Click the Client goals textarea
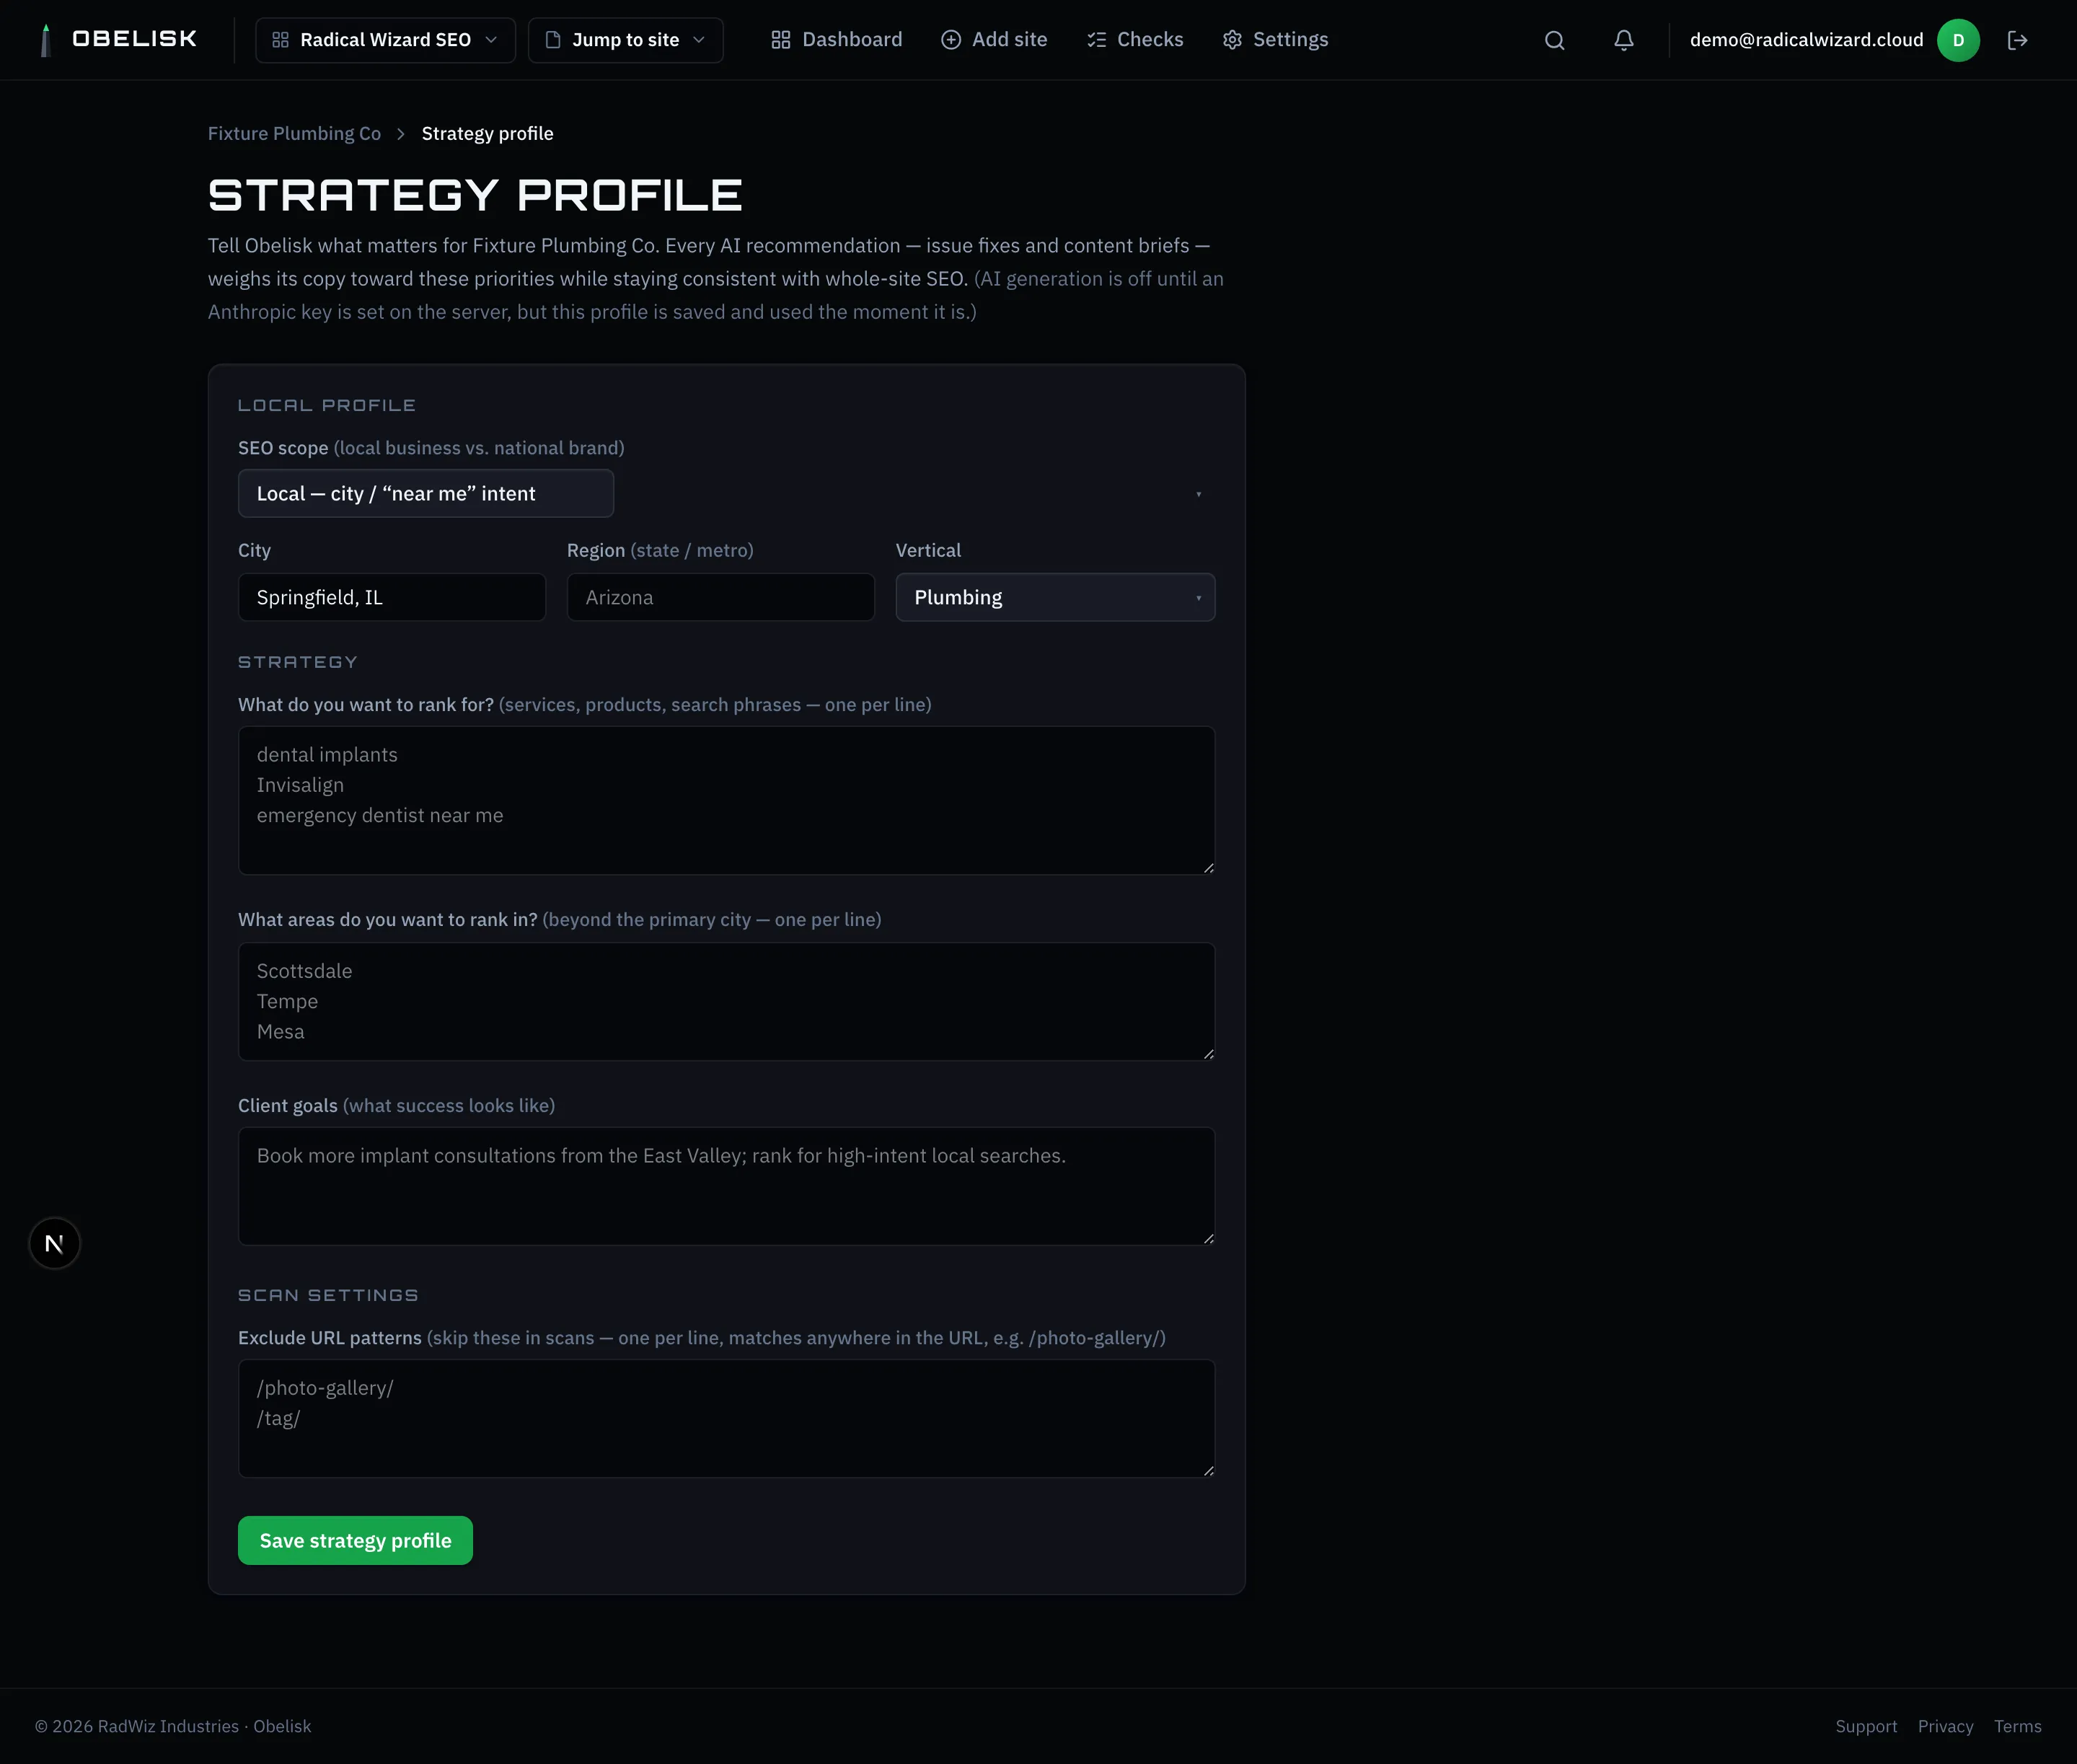The height and width of the screenshot is (1764, 2077). [x=726, y=1186]
